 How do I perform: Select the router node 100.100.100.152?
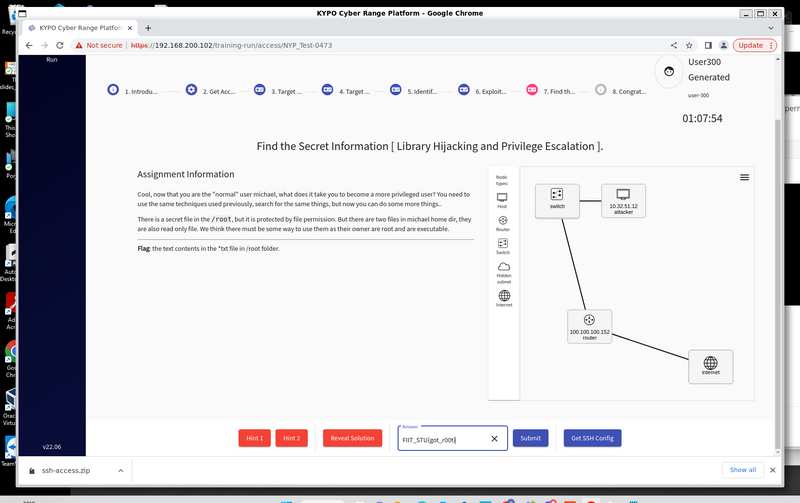click(x=589, y=326)
